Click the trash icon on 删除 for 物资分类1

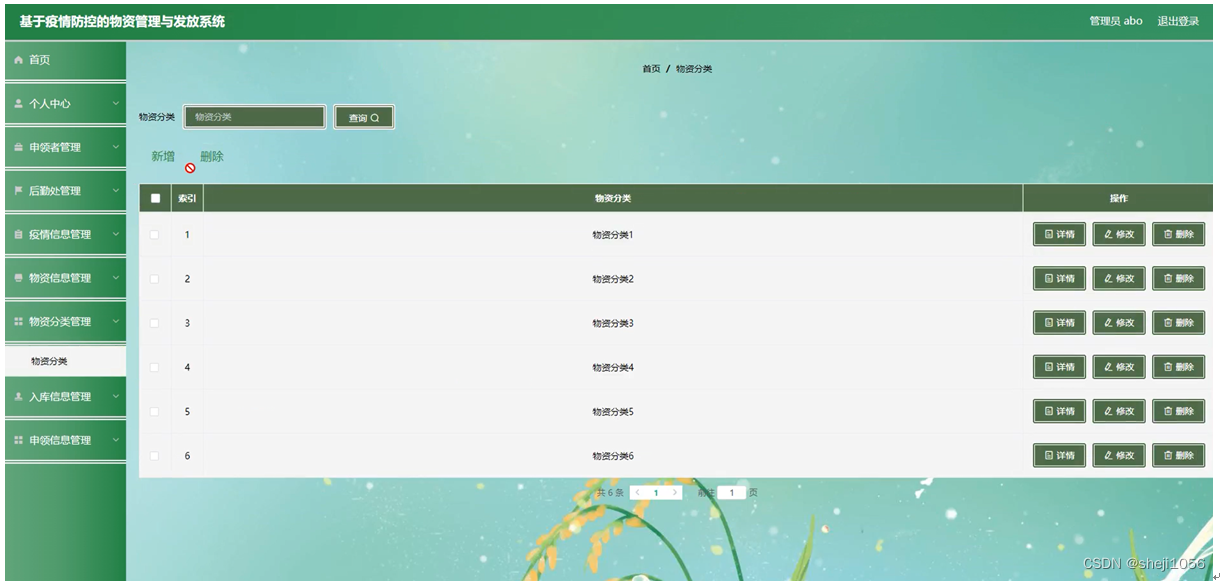click(1168, 234)
